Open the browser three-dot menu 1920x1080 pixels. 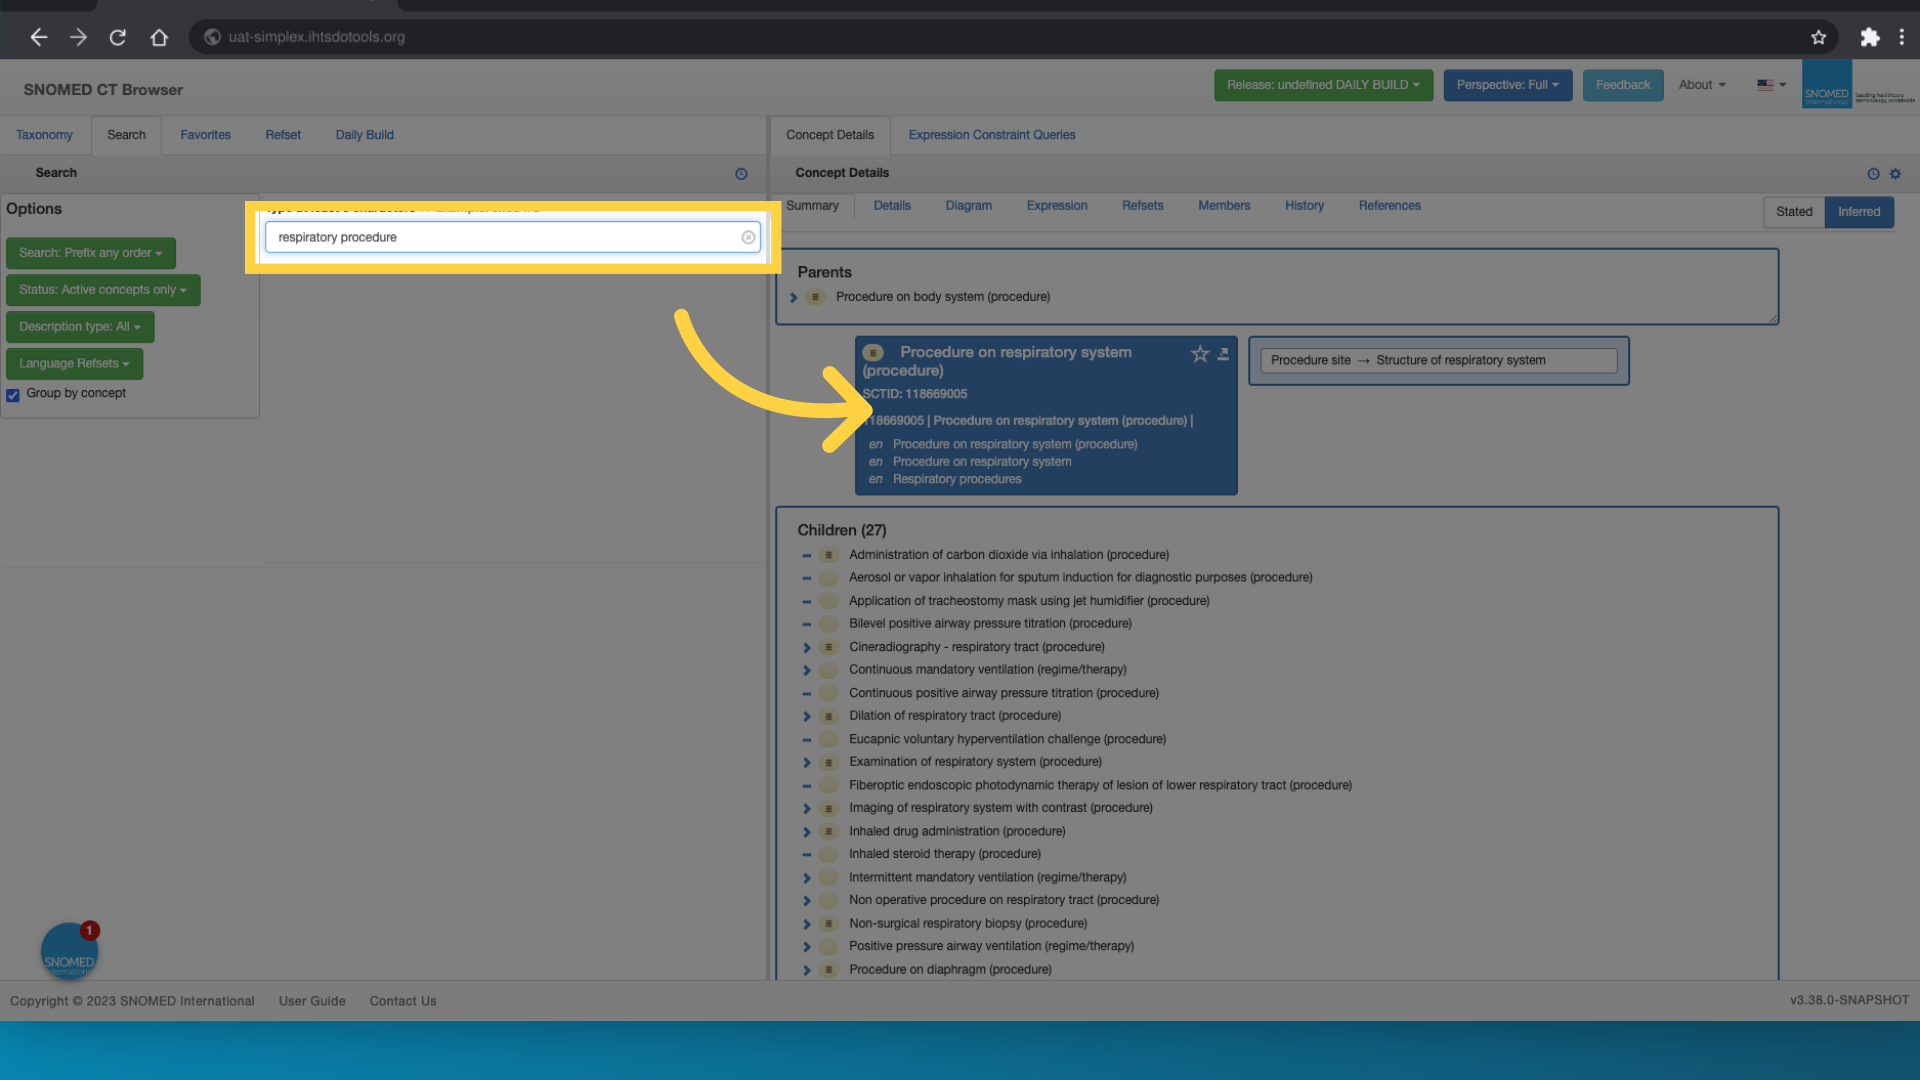[1901, 37]
